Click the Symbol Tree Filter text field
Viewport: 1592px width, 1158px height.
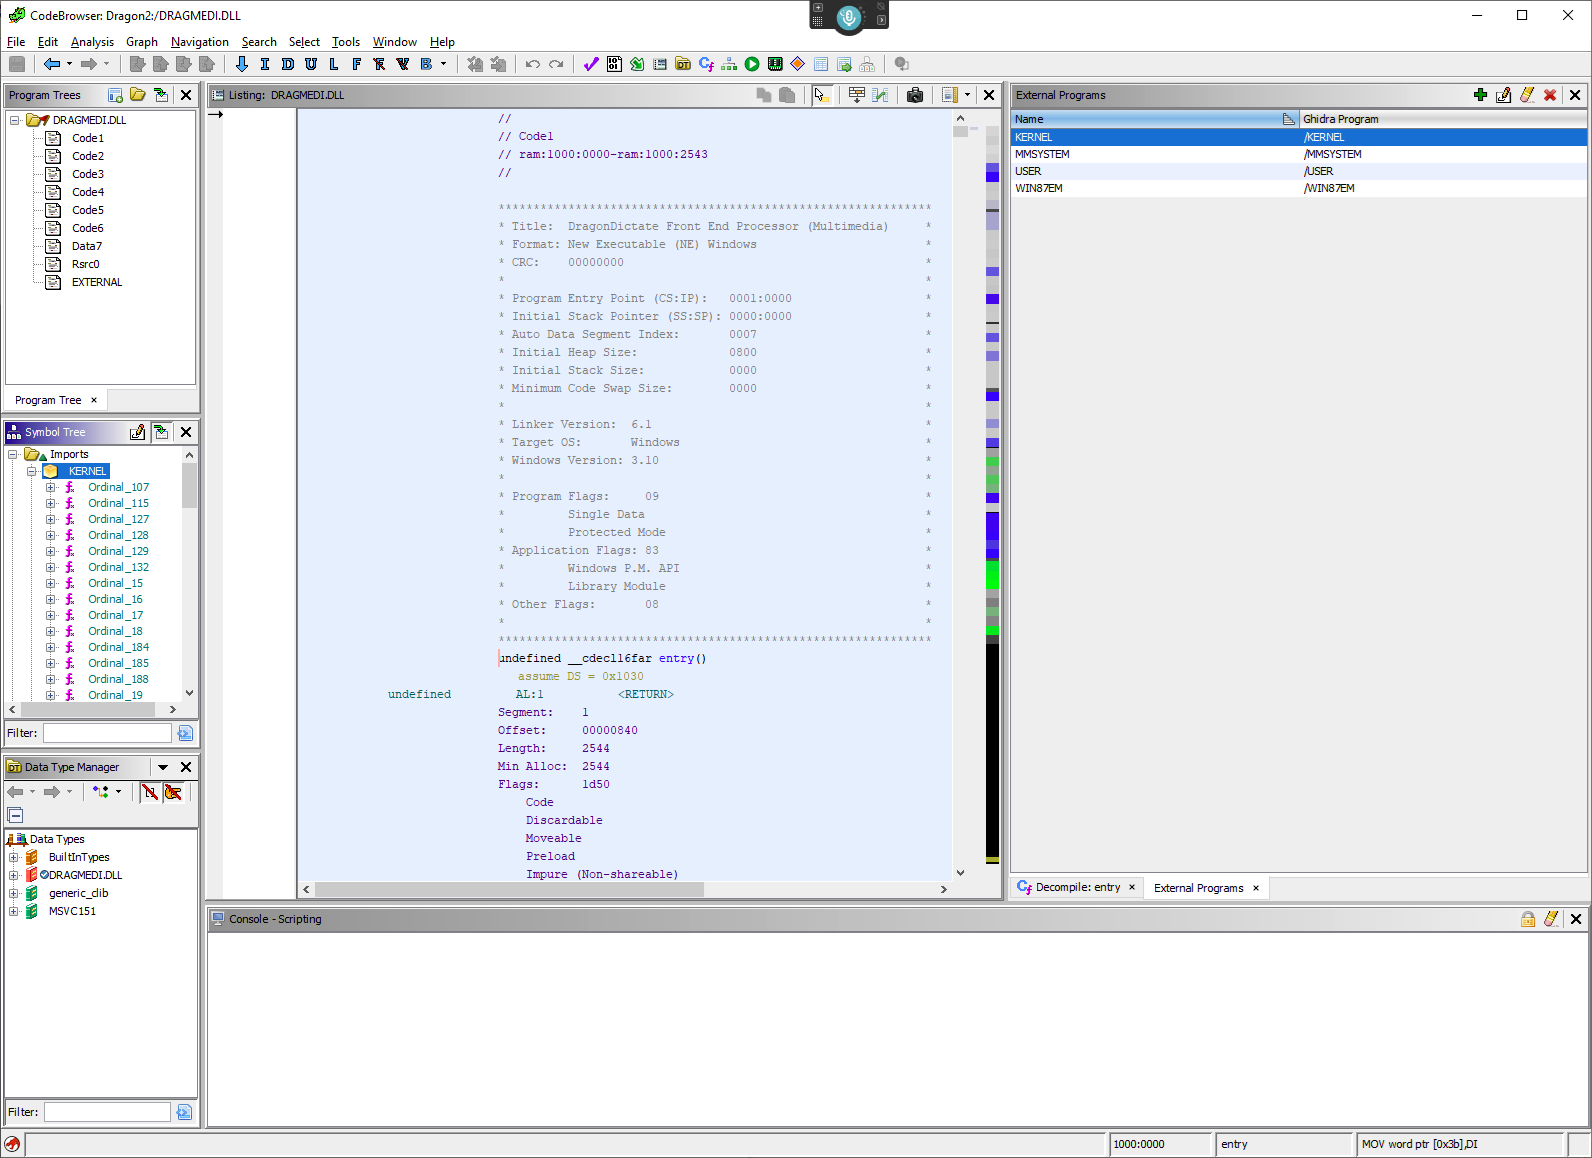click(x=108, y=733)
